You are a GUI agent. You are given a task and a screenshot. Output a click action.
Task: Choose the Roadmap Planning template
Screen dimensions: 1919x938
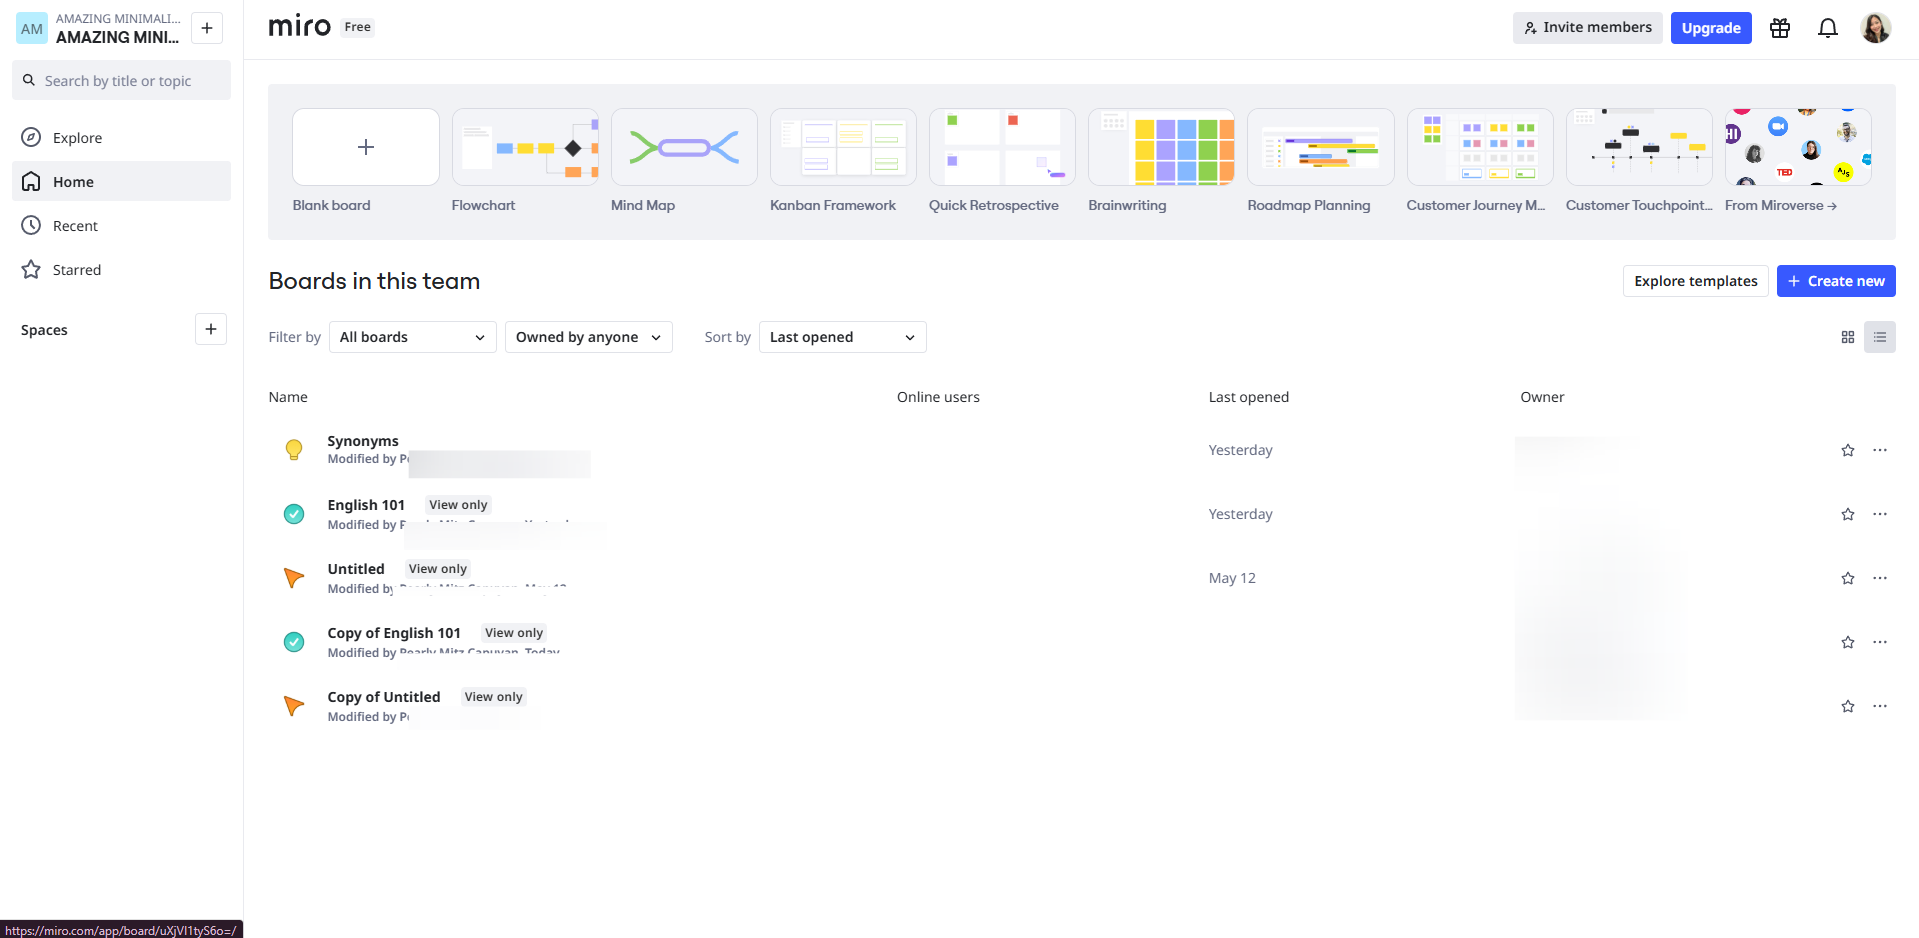pos(1320,147)
